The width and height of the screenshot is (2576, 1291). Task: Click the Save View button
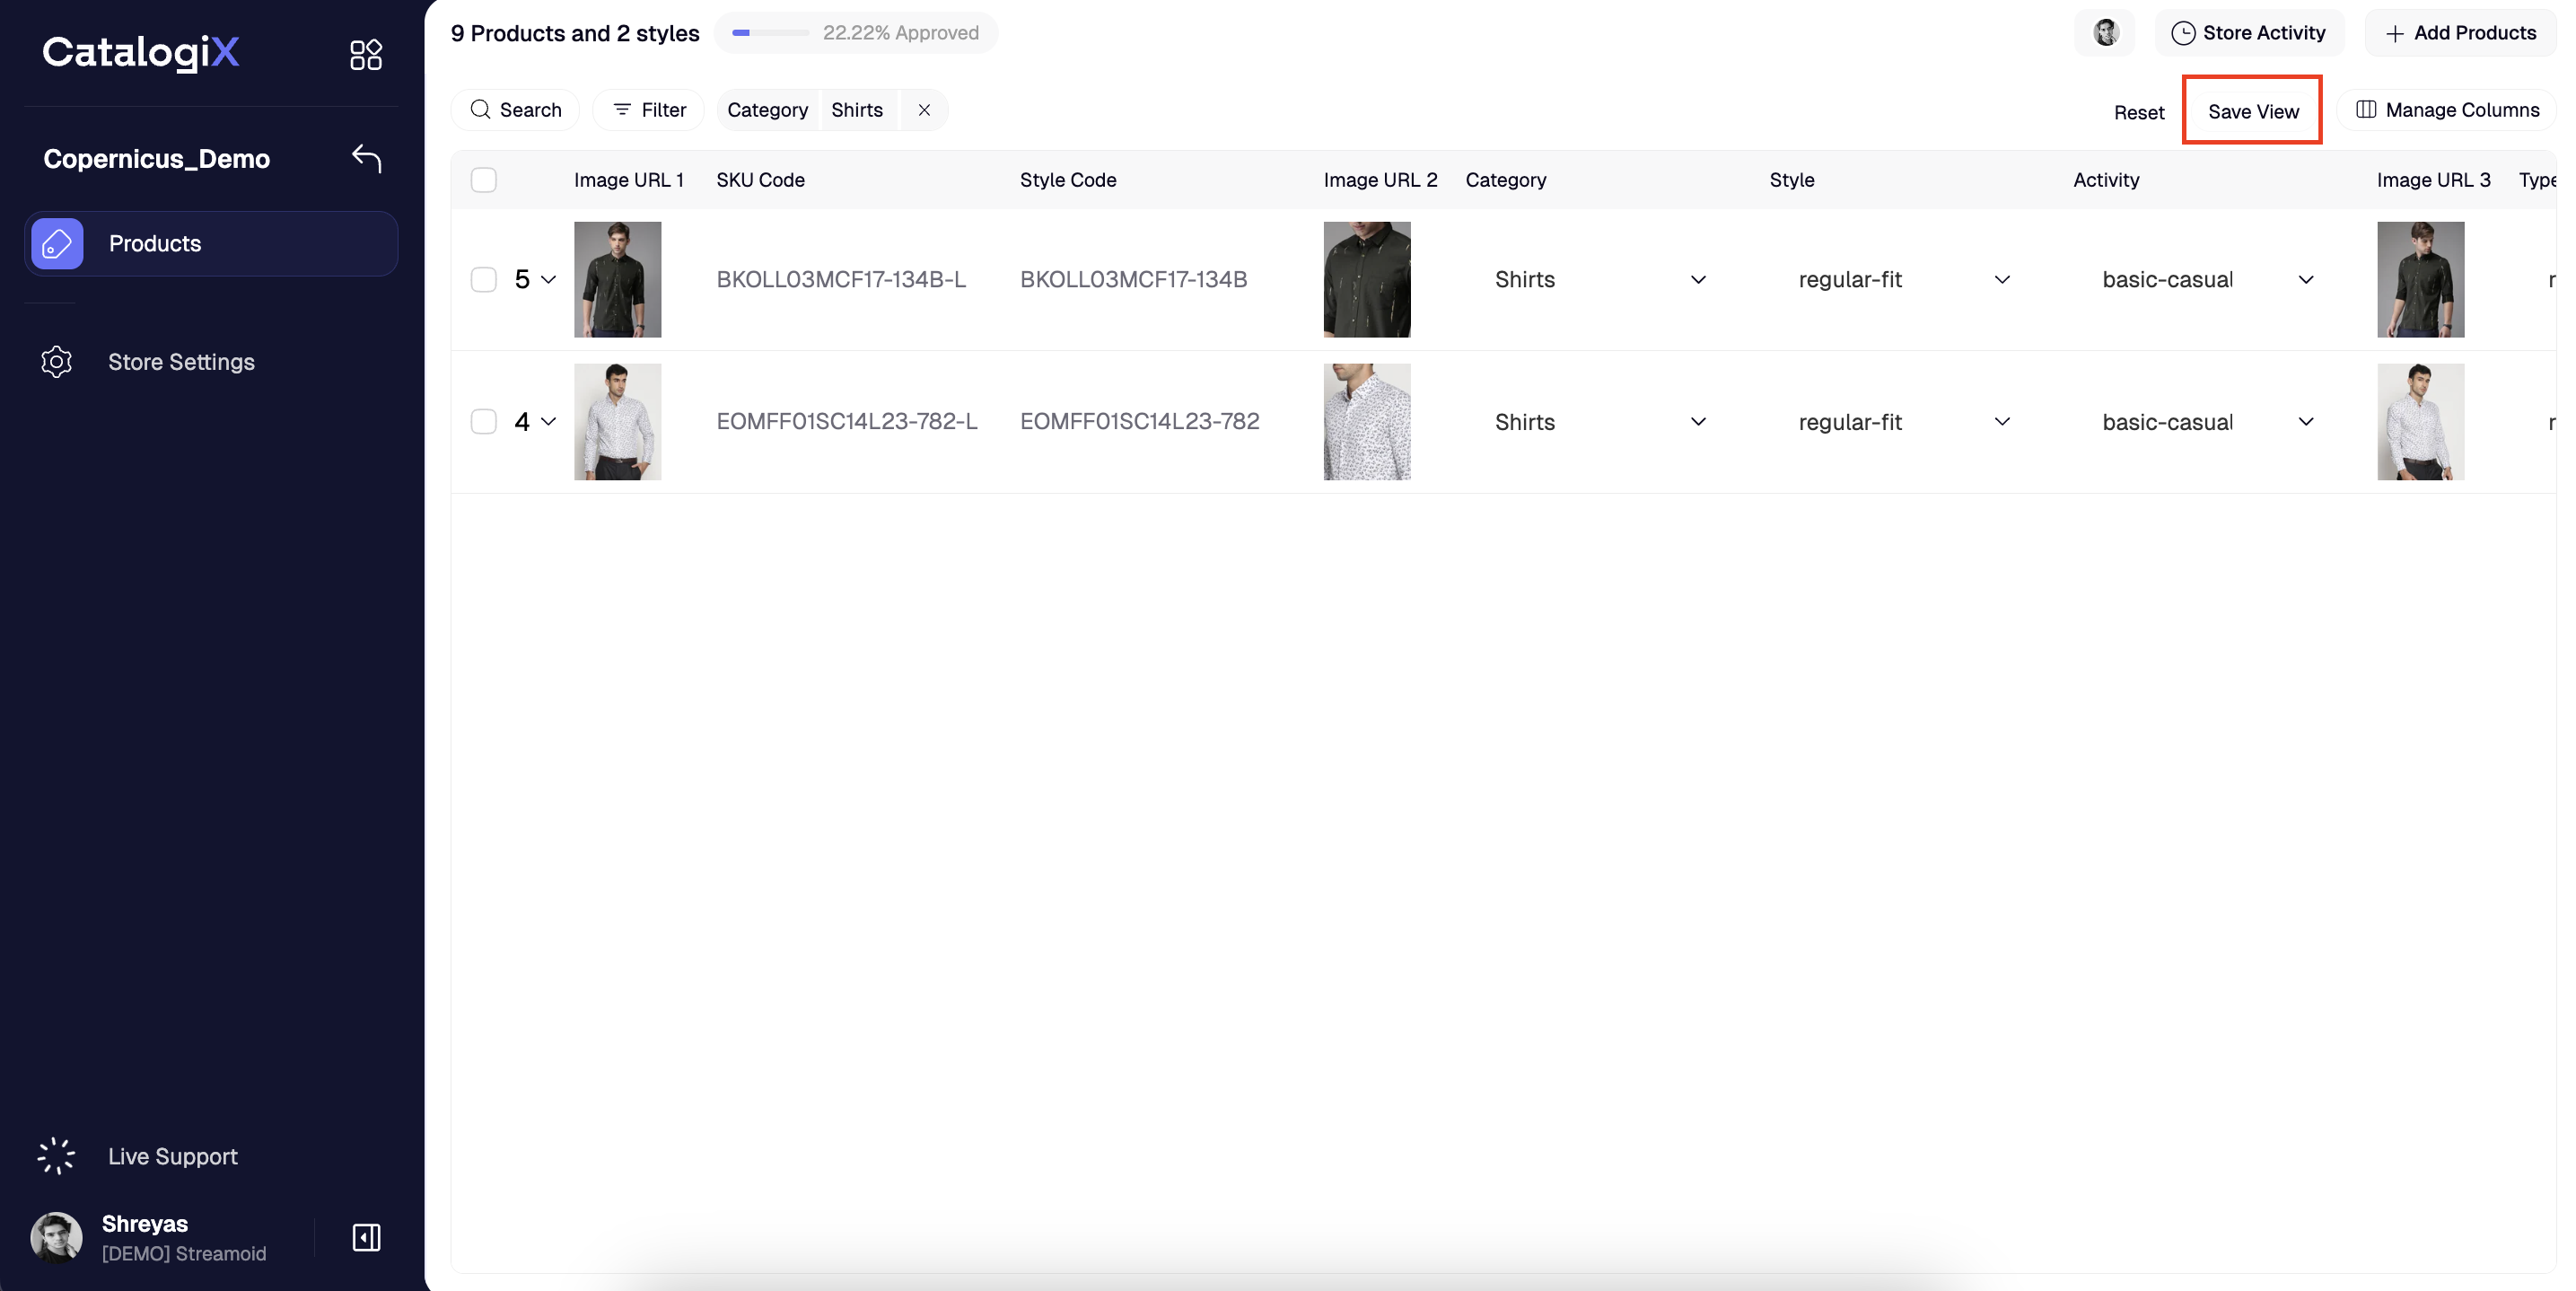pyautogui.click(x=2252, y=112)
